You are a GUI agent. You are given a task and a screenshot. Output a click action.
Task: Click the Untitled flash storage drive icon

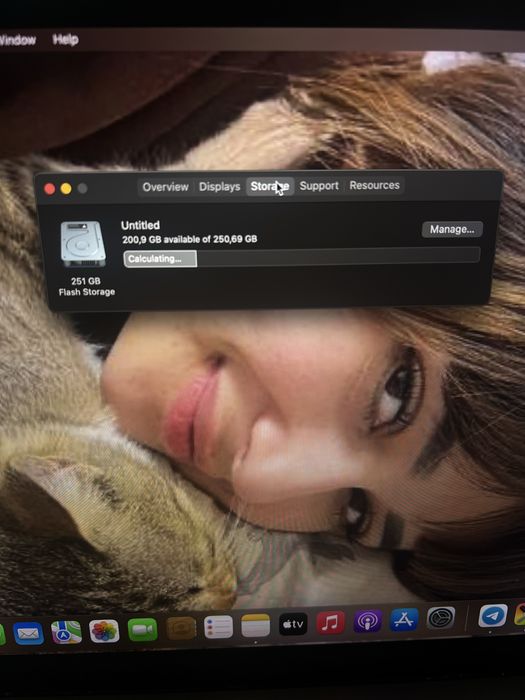[83, 244]
